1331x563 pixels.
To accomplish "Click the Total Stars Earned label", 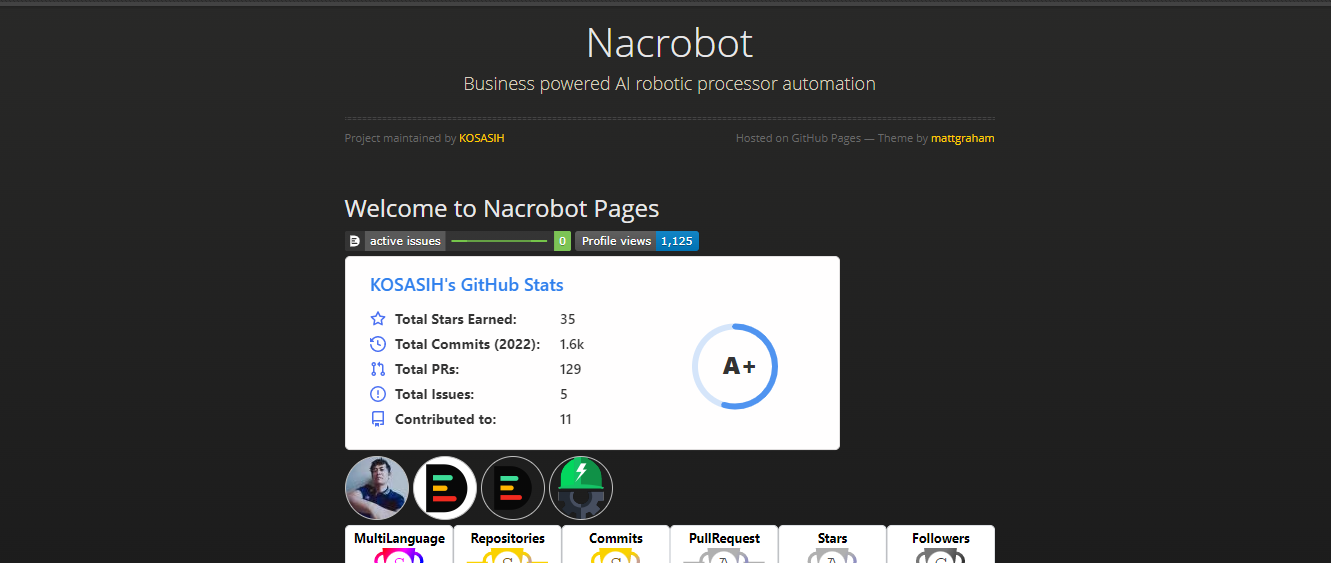I will coord(456,319).
